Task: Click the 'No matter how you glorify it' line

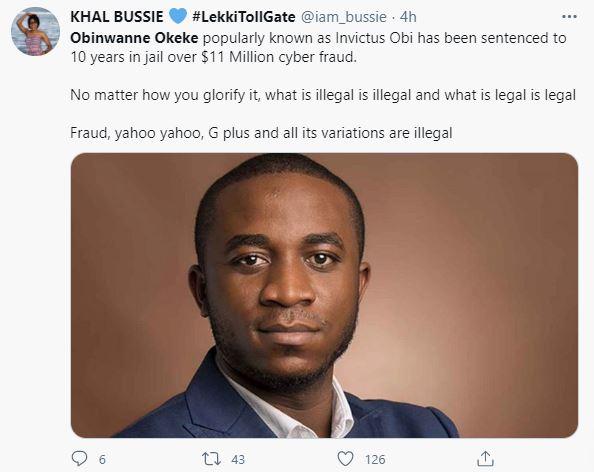Action: pos(323,95)
